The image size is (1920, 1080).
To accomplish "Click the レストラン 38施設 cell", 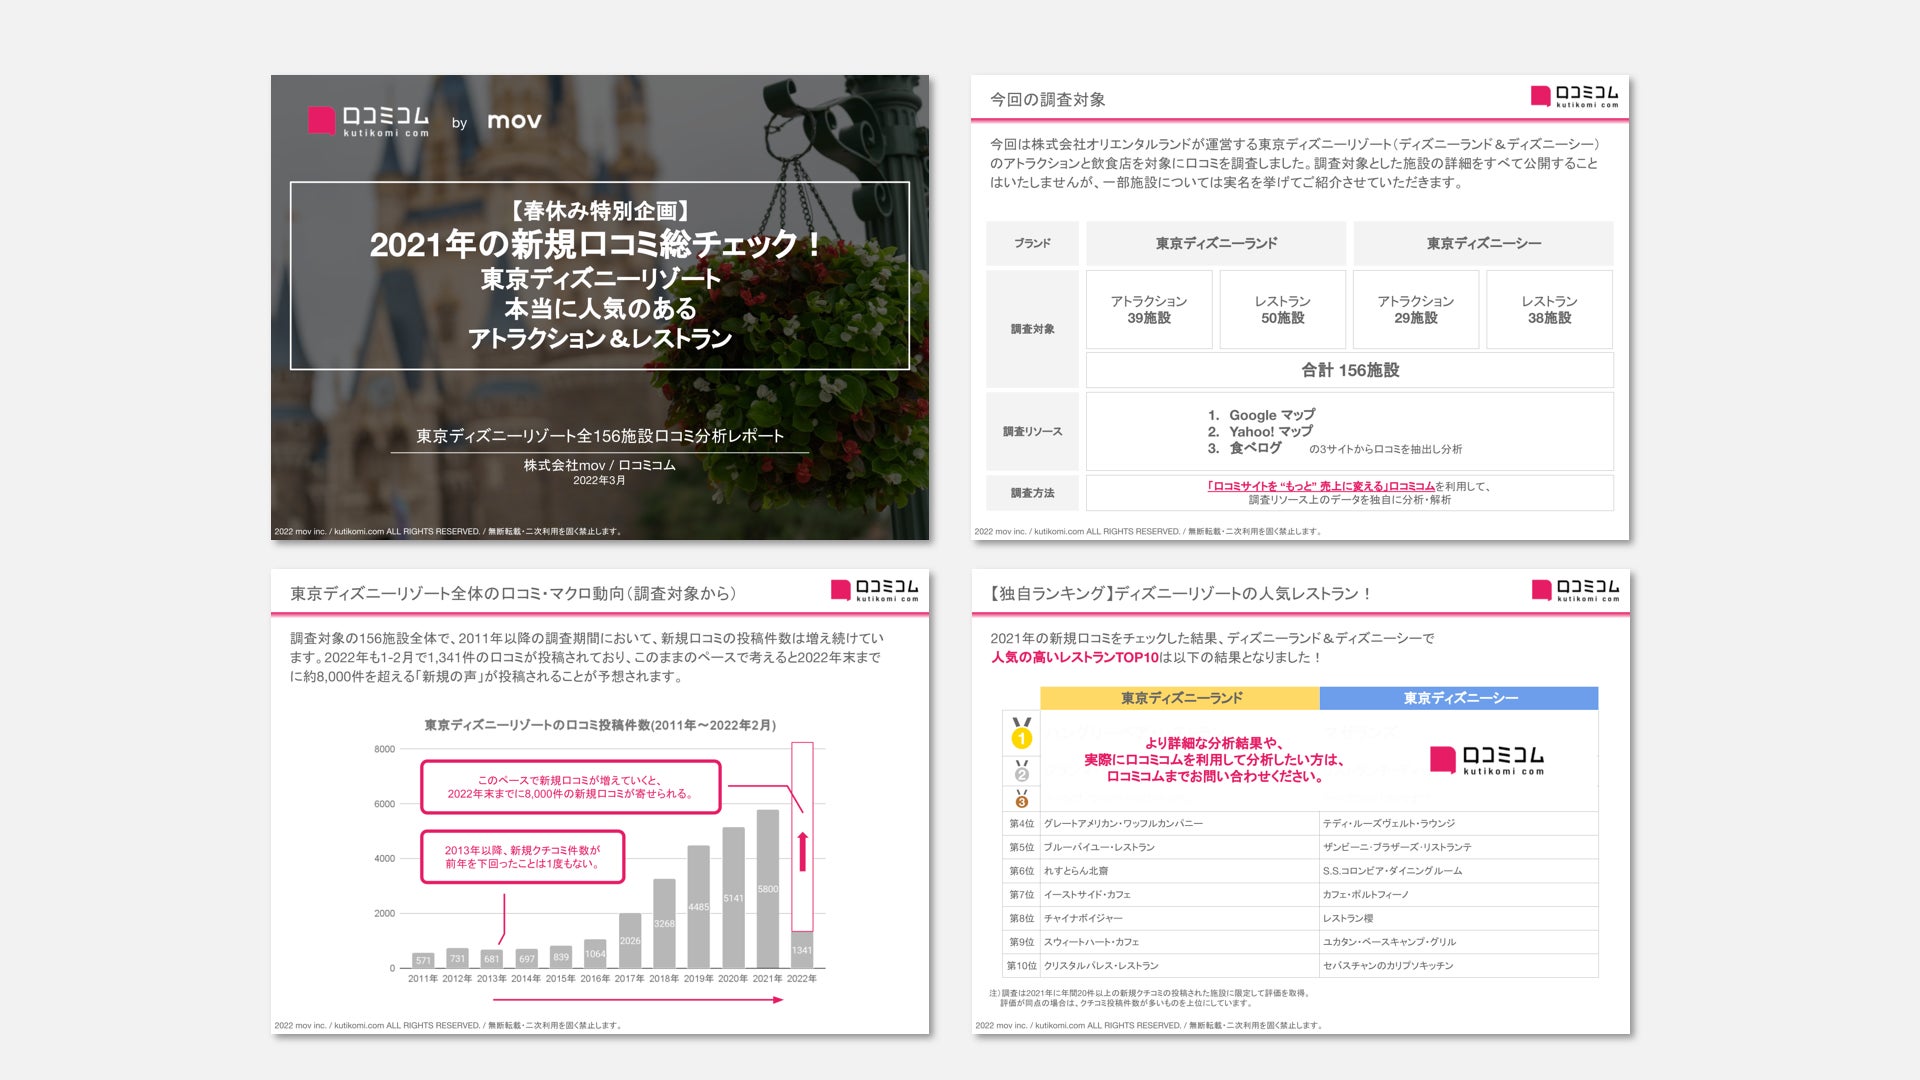I will [1548, 309].
